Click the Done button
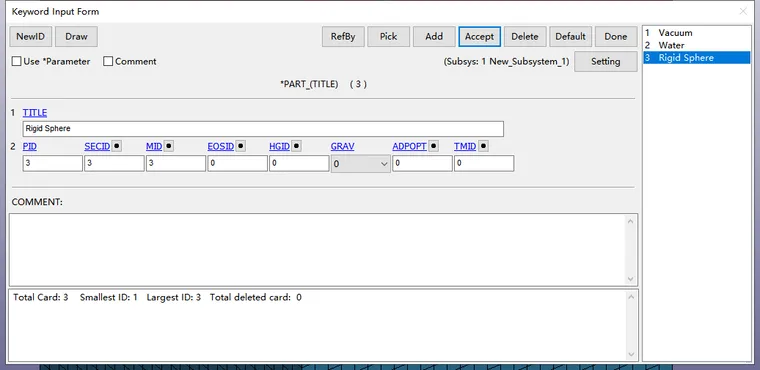The height and width of the screenshot is (370, 760). click(616, 36)
